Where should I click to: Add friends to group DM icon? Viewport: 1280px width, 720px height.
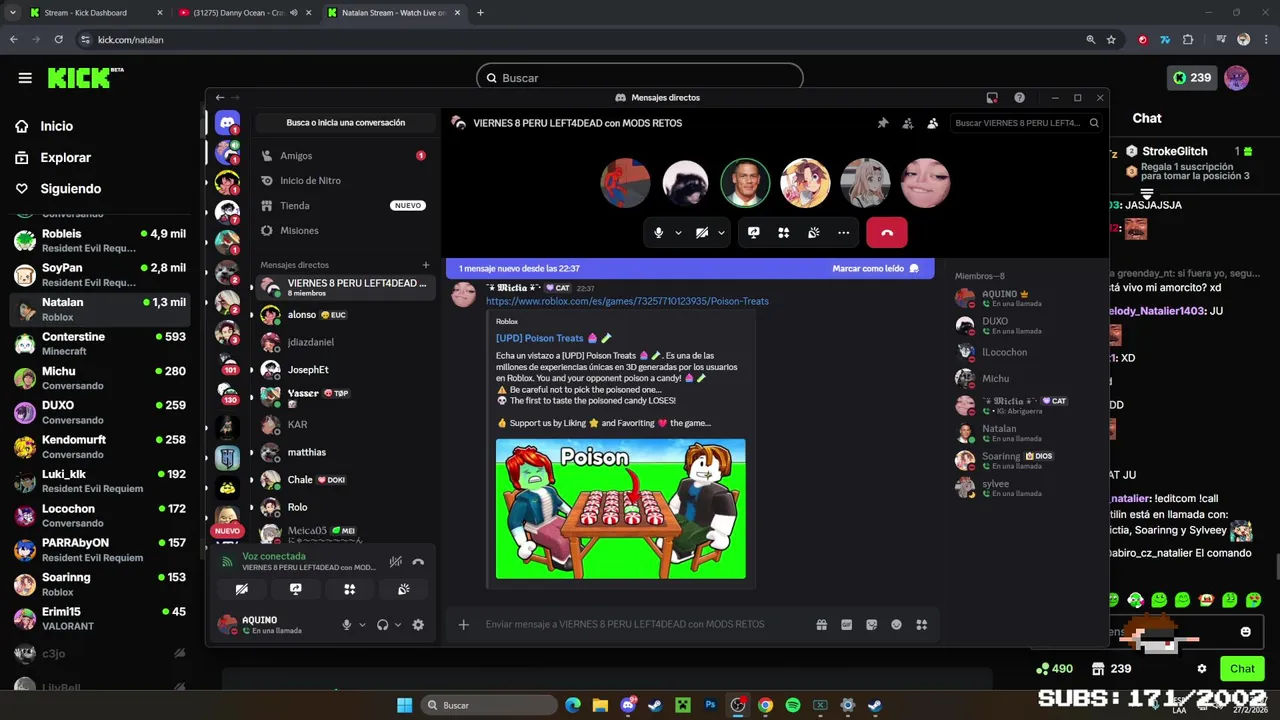907,123
